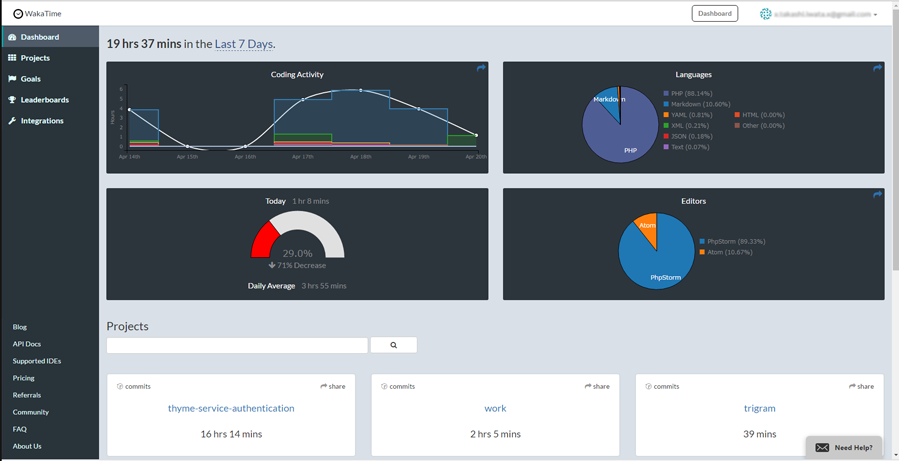Go to Goals in the sidebar
899x461 pixels.
tap(50, 79)
